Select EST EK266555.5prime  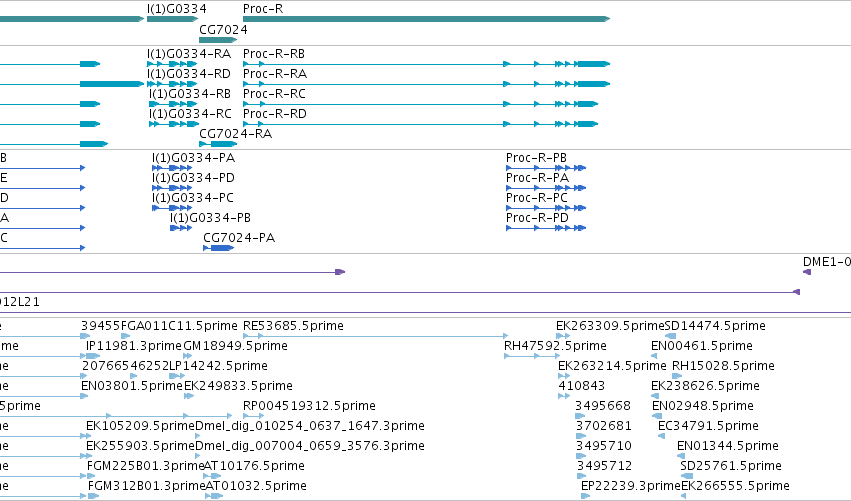(735, 487)
